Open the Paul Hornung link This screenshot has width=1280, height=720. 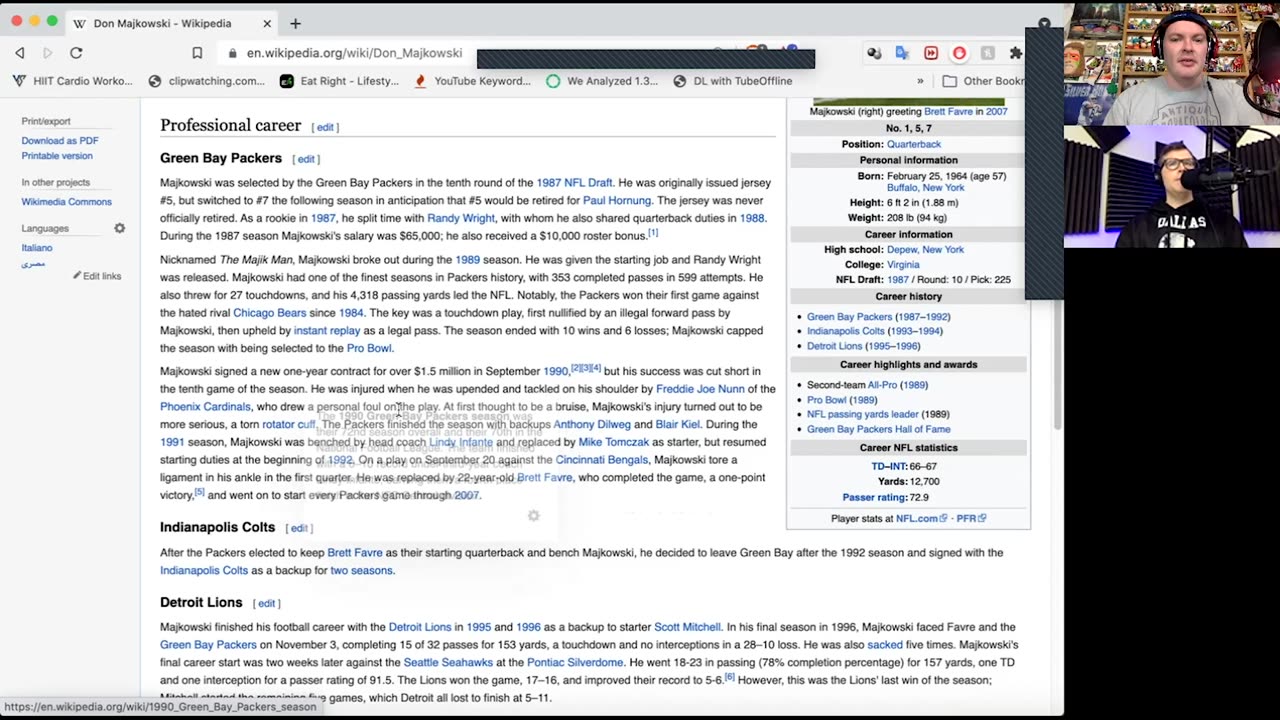point(617,201)
